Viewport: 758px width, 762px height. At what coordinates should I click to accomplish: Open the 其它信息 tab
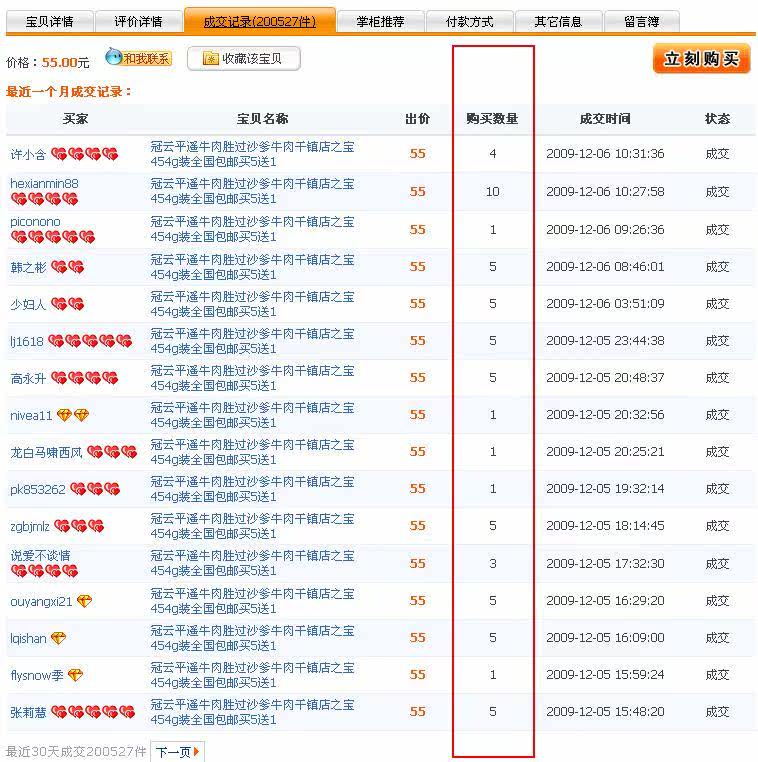pos(558,22)
